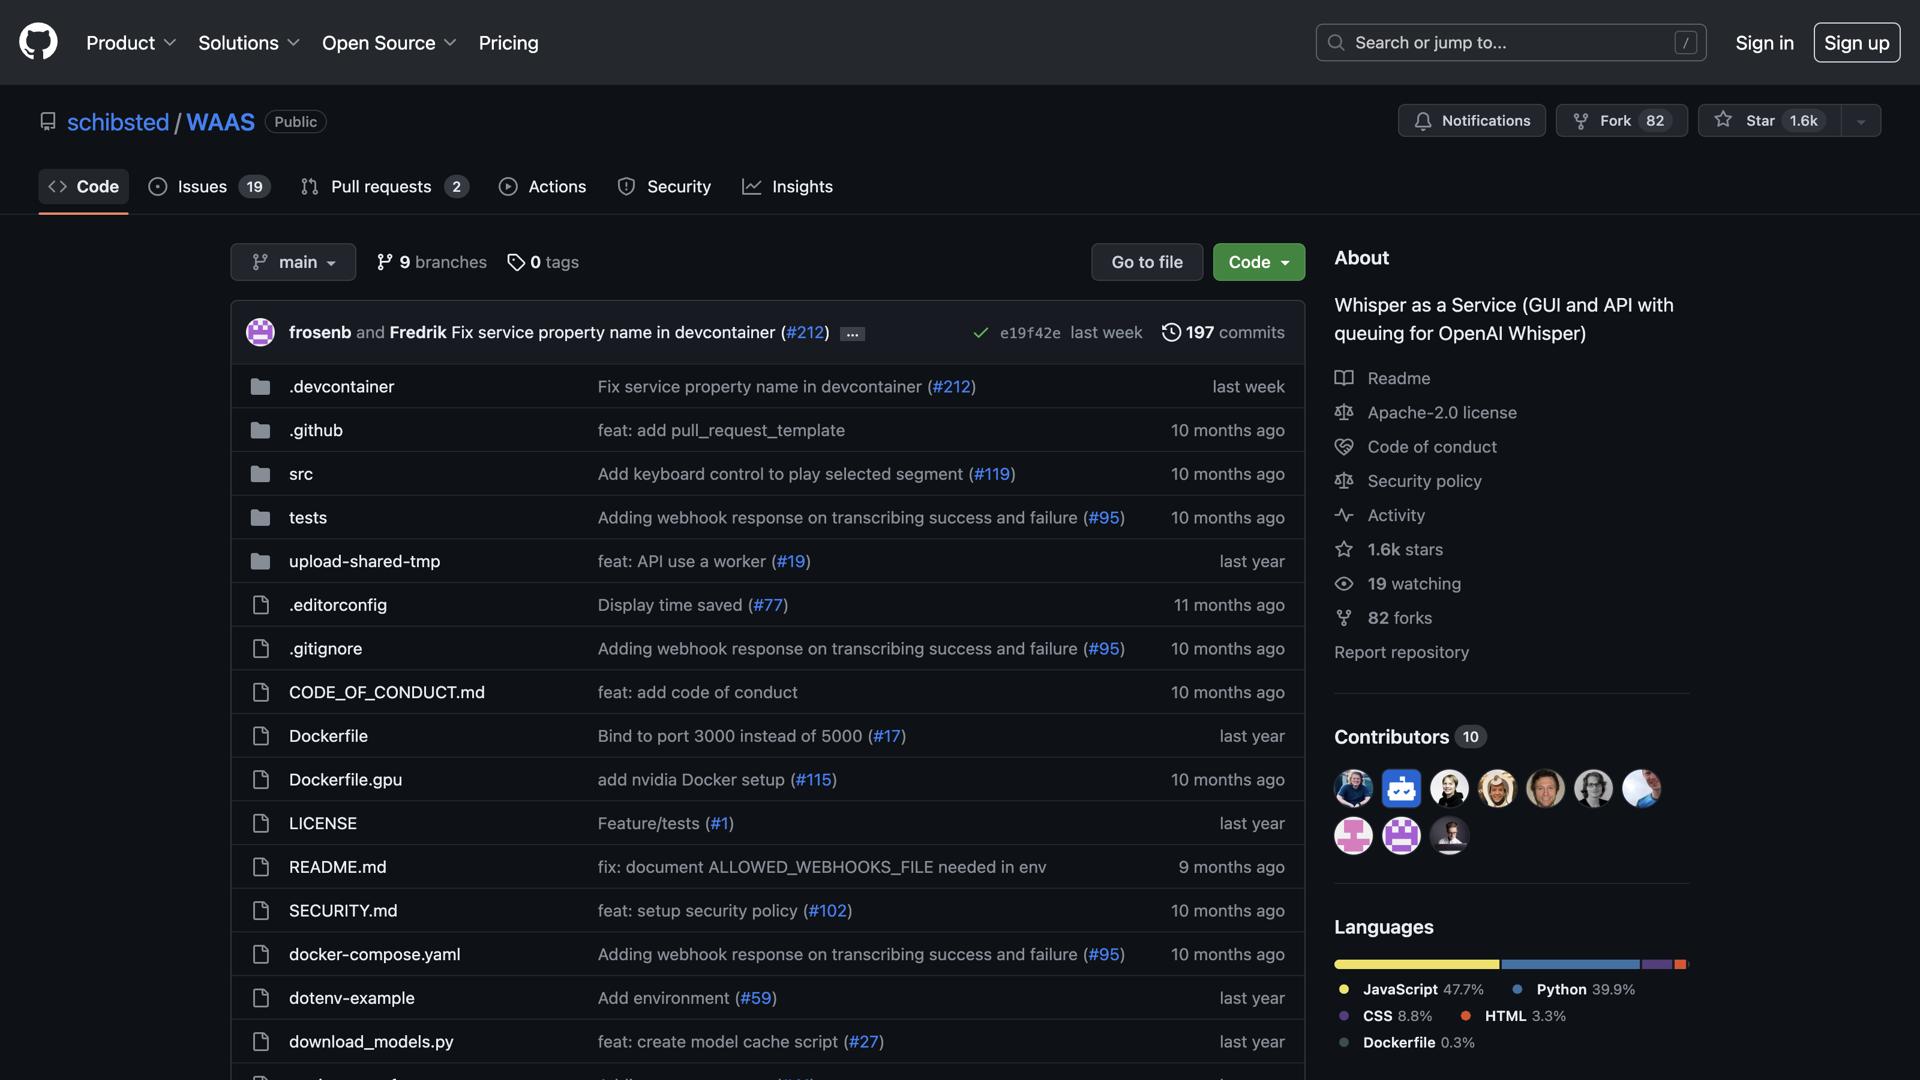The width and height of the screenshot is (1920, 1080).
Task: Click the JavaScript yellow language bar
Action: pyautogui.click(x=1416, y=964)
